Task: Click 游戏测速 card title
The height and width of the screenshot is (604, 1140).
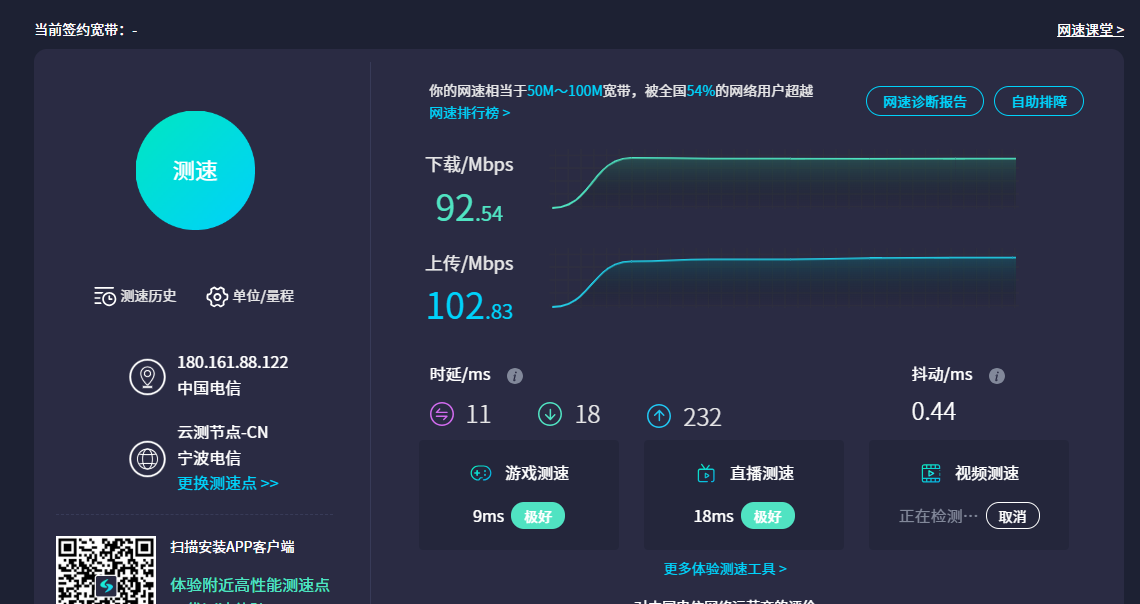Action: (537, 474)
